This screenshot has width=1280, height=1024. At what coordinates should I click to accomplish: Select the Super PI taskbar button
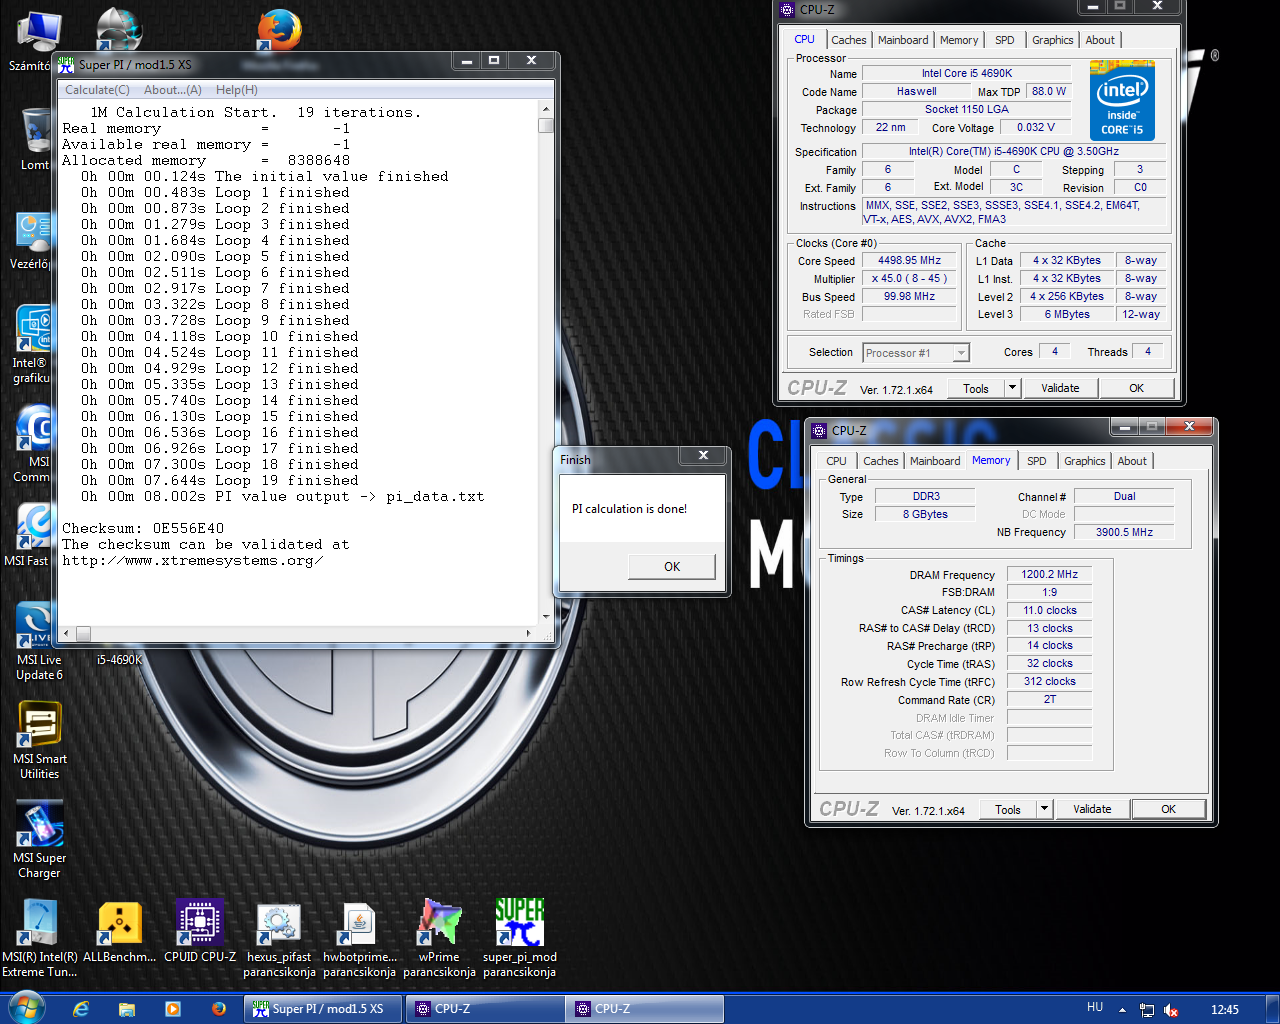[x=324, y=1009]
